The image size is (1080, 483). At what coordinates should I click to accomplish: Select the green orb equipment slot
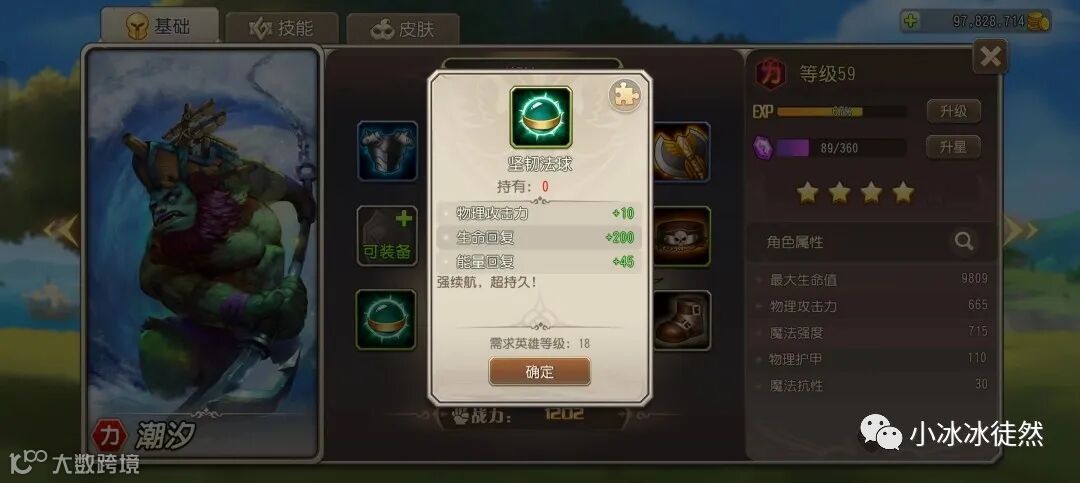(x=386, y=319)
